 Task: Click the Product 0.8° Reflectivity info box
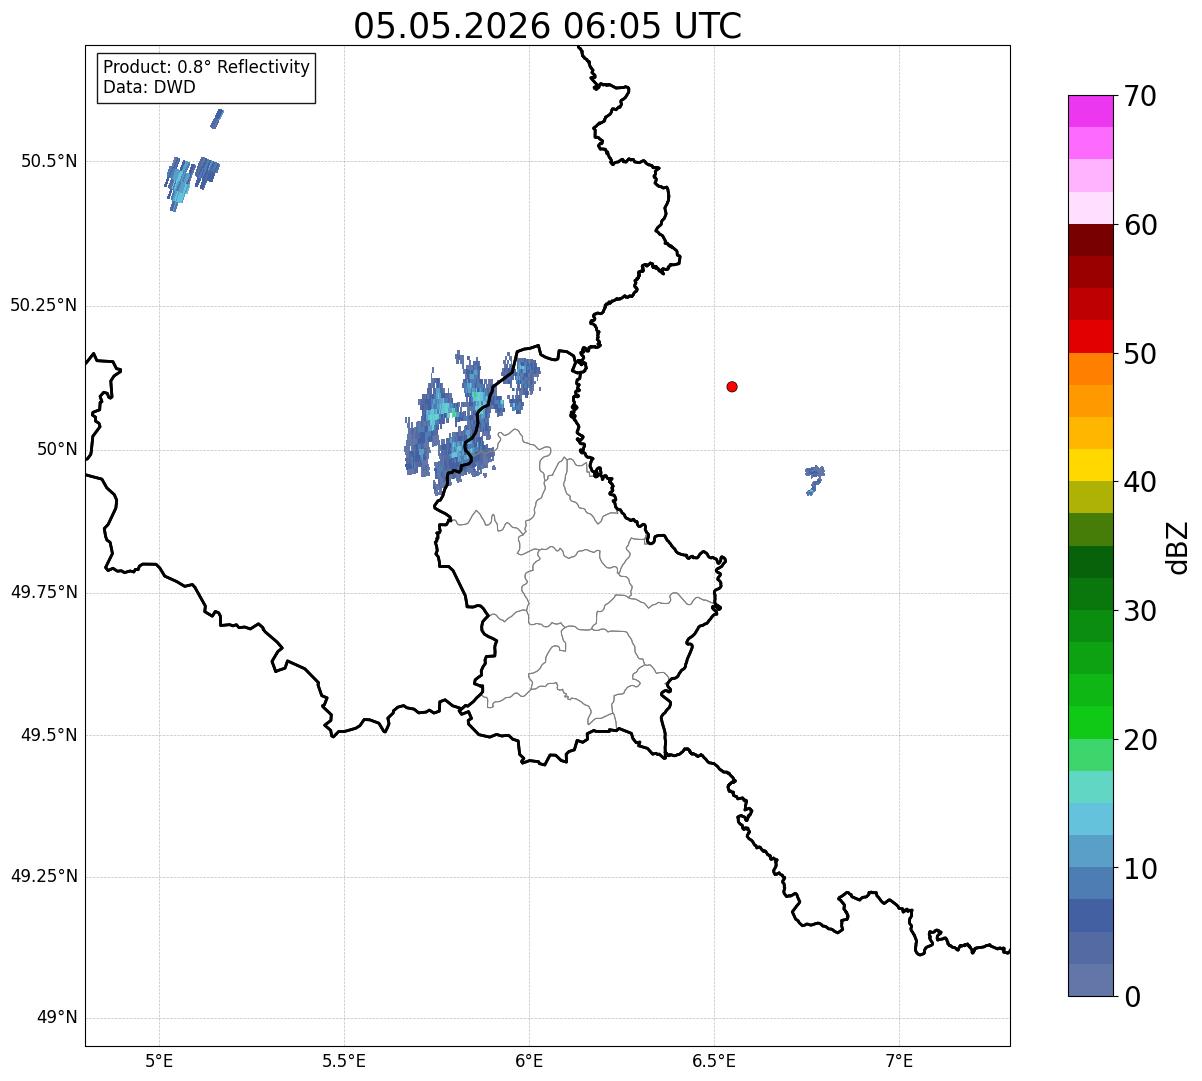206,77
